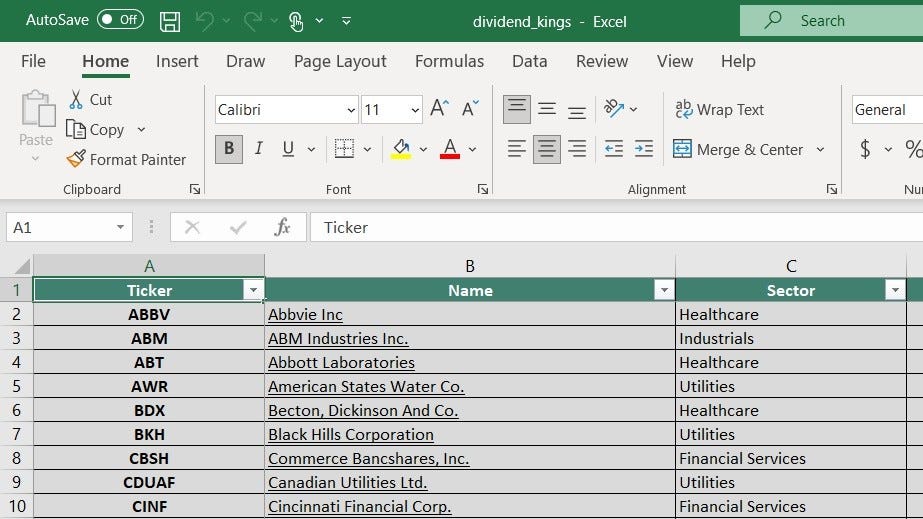
Task: Apply Italic formatting
Action: pos(258,148)
